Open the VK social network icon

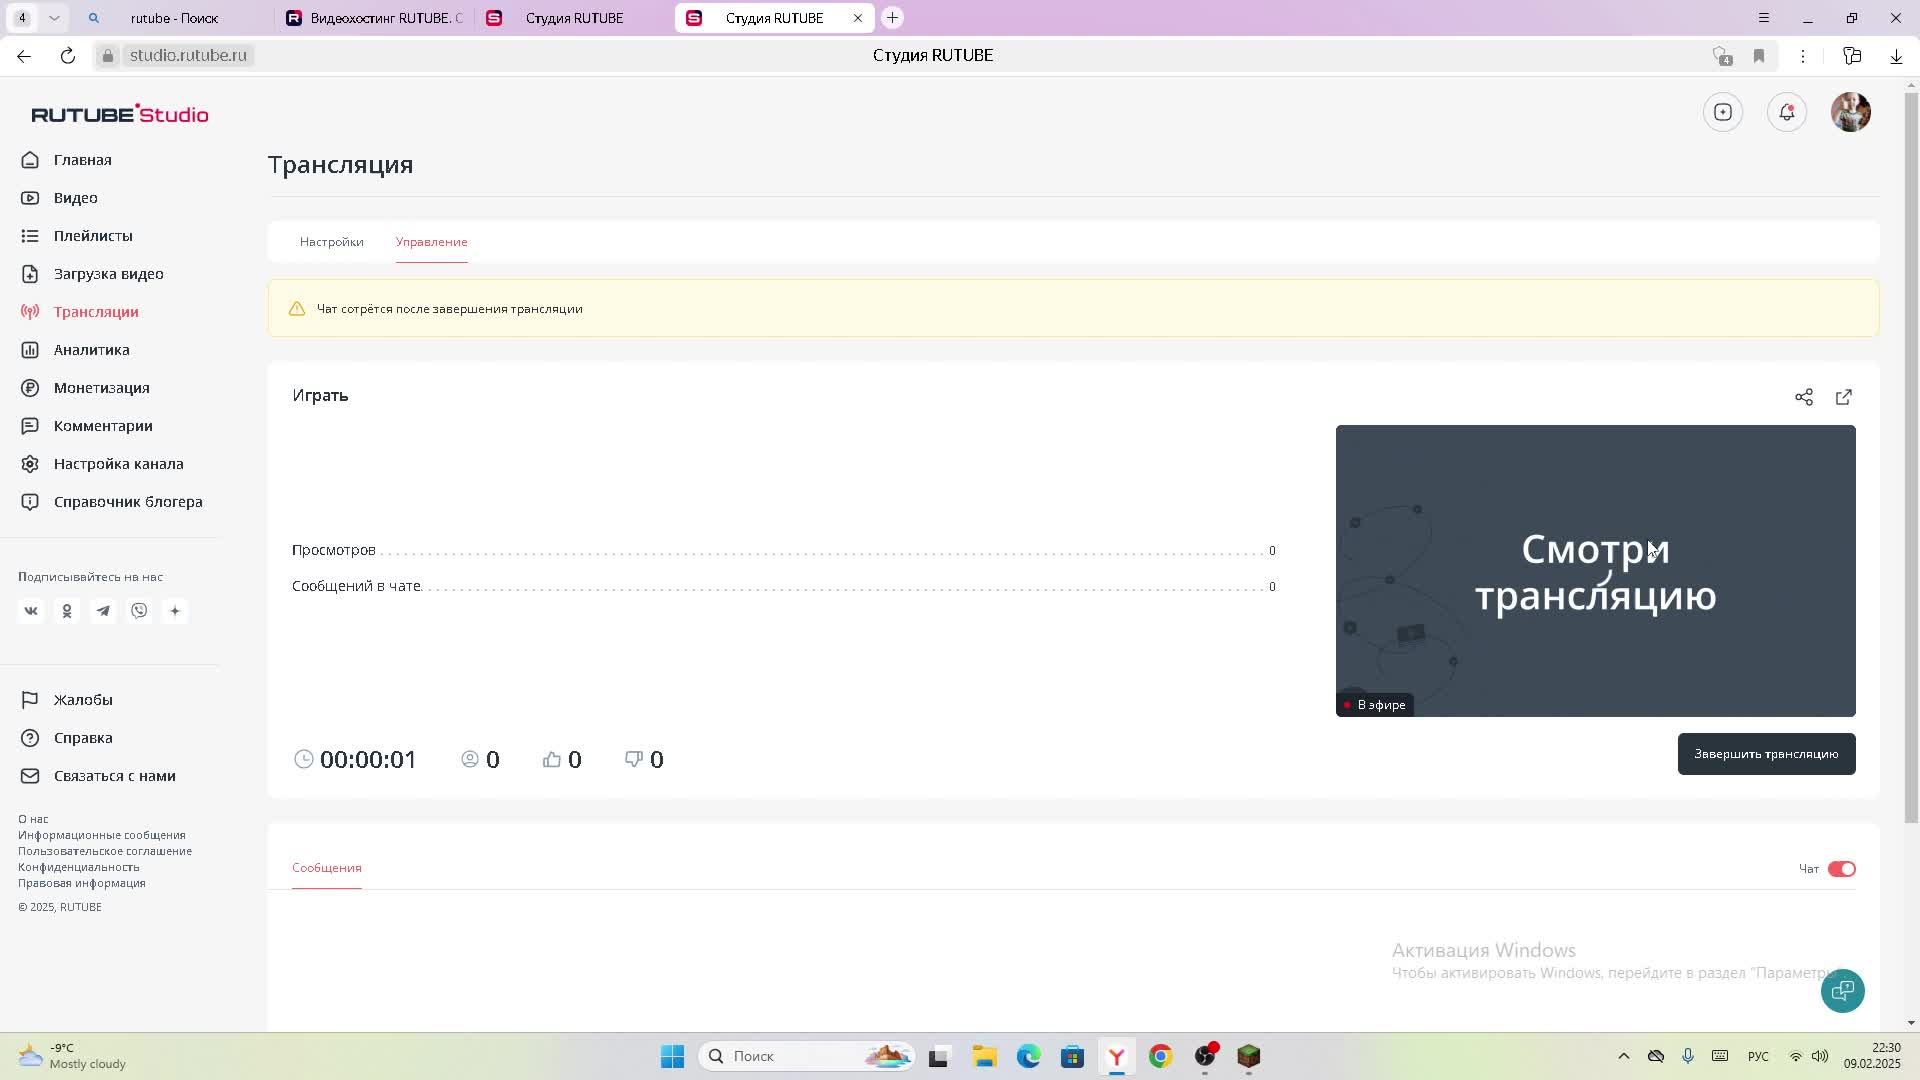coord(31,611)
